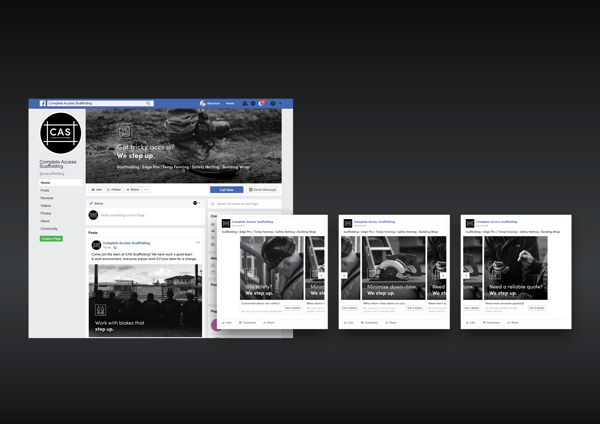Viewport: 600px width, 424px height.
Task: Open the More options button beside Share
Action: 146,189
